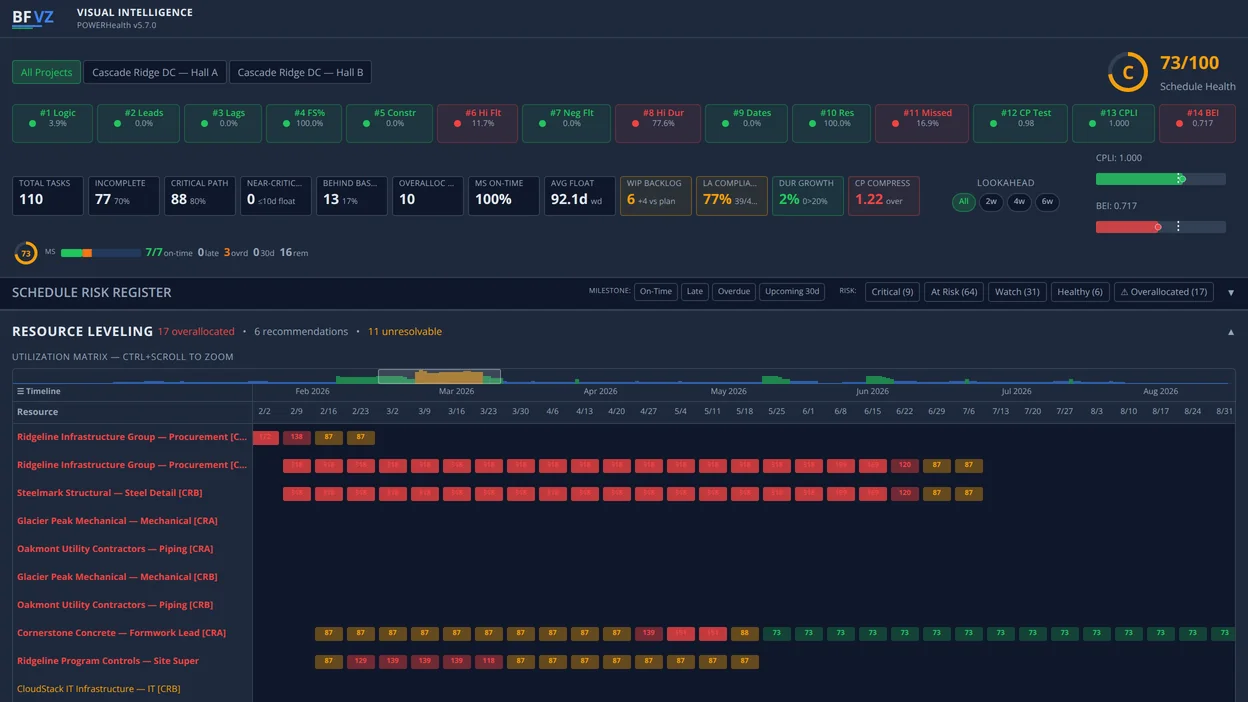Toggle the Upcoming 30d milestone filter
1248x702 pixels.
click(792, 292)
